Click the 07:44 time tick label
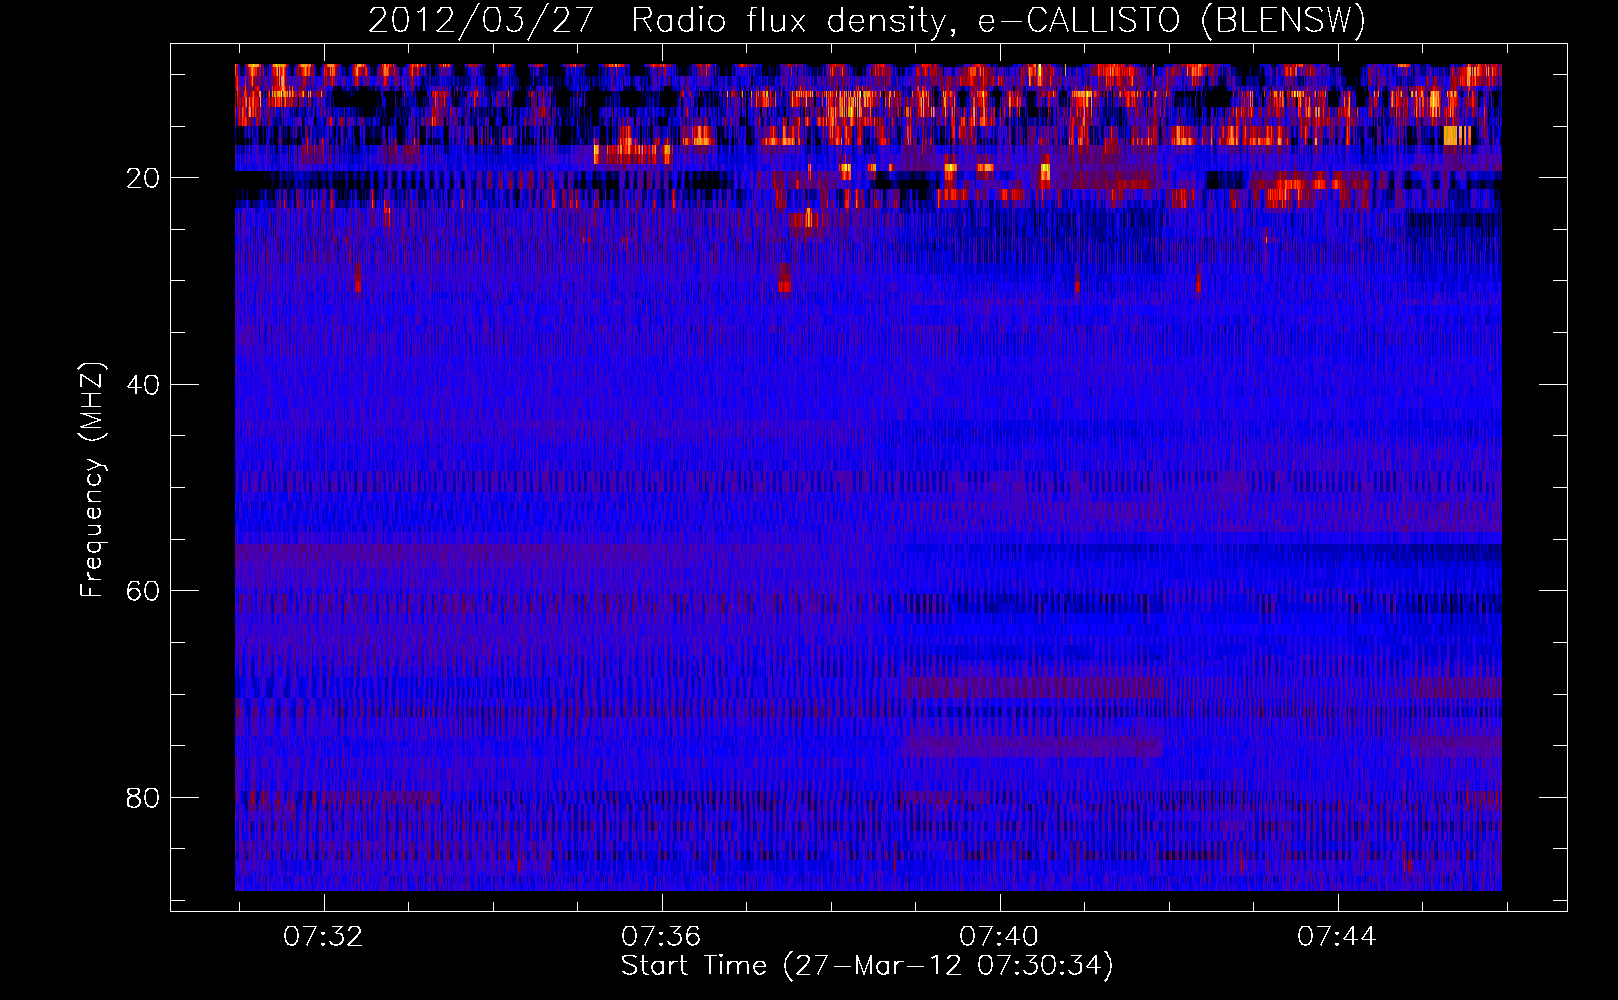This screenshot has height=1000, width=1618. (x=1337, y=937)
